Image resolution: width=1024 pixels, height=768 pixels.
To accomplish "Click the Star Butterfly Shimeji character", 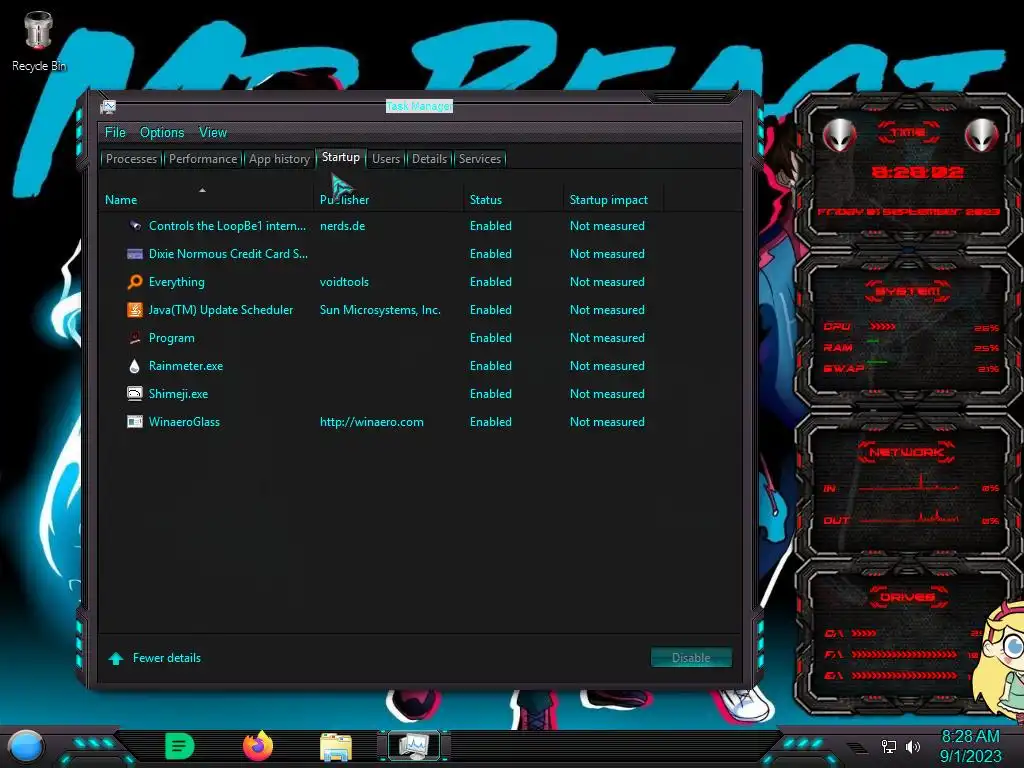I will (x=998, y=661).
